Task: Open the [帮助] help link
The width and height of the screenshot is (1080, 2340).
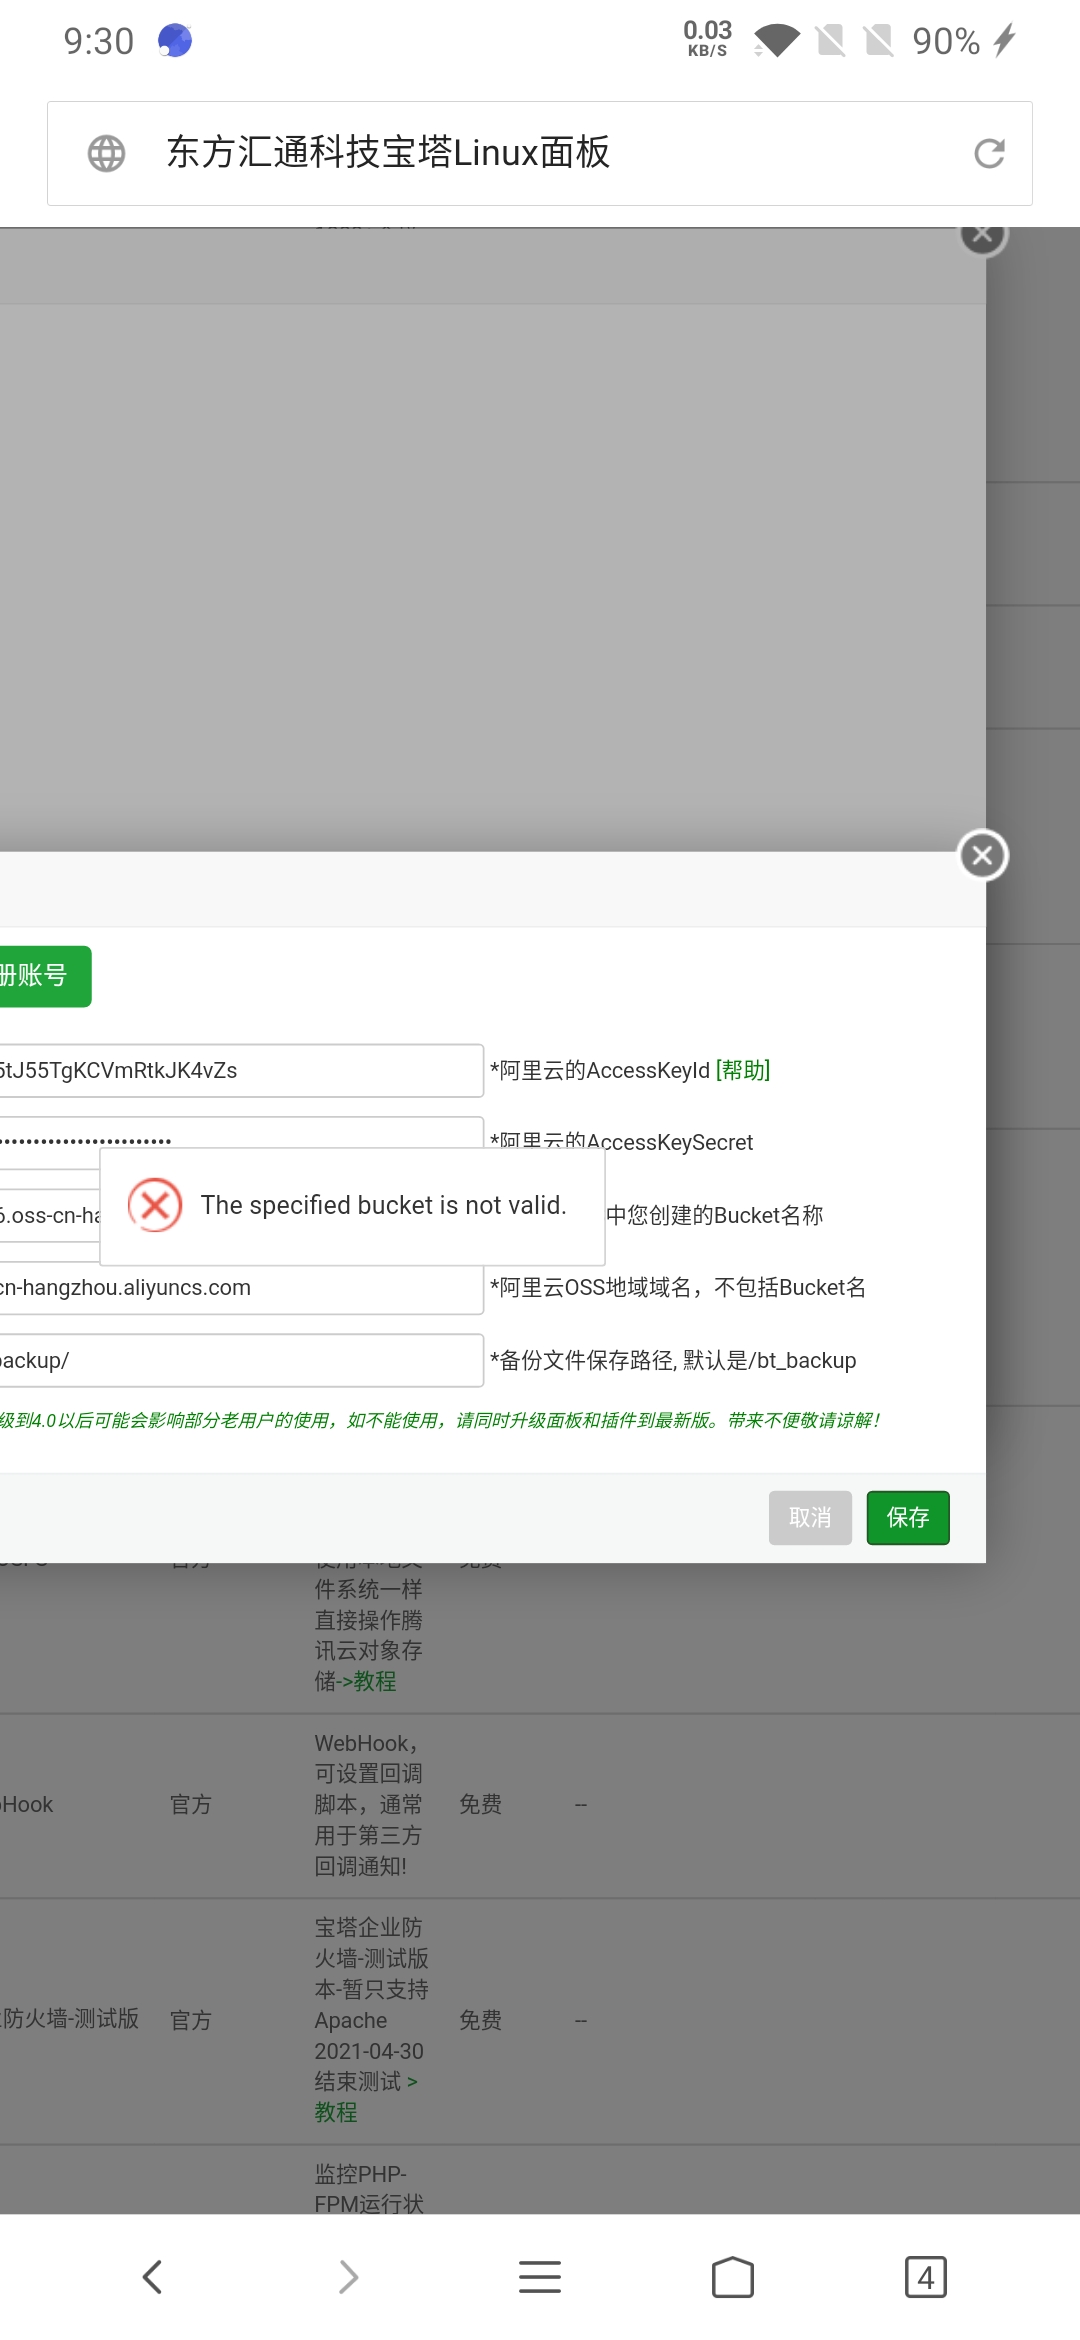Action: pos(743,1071)
